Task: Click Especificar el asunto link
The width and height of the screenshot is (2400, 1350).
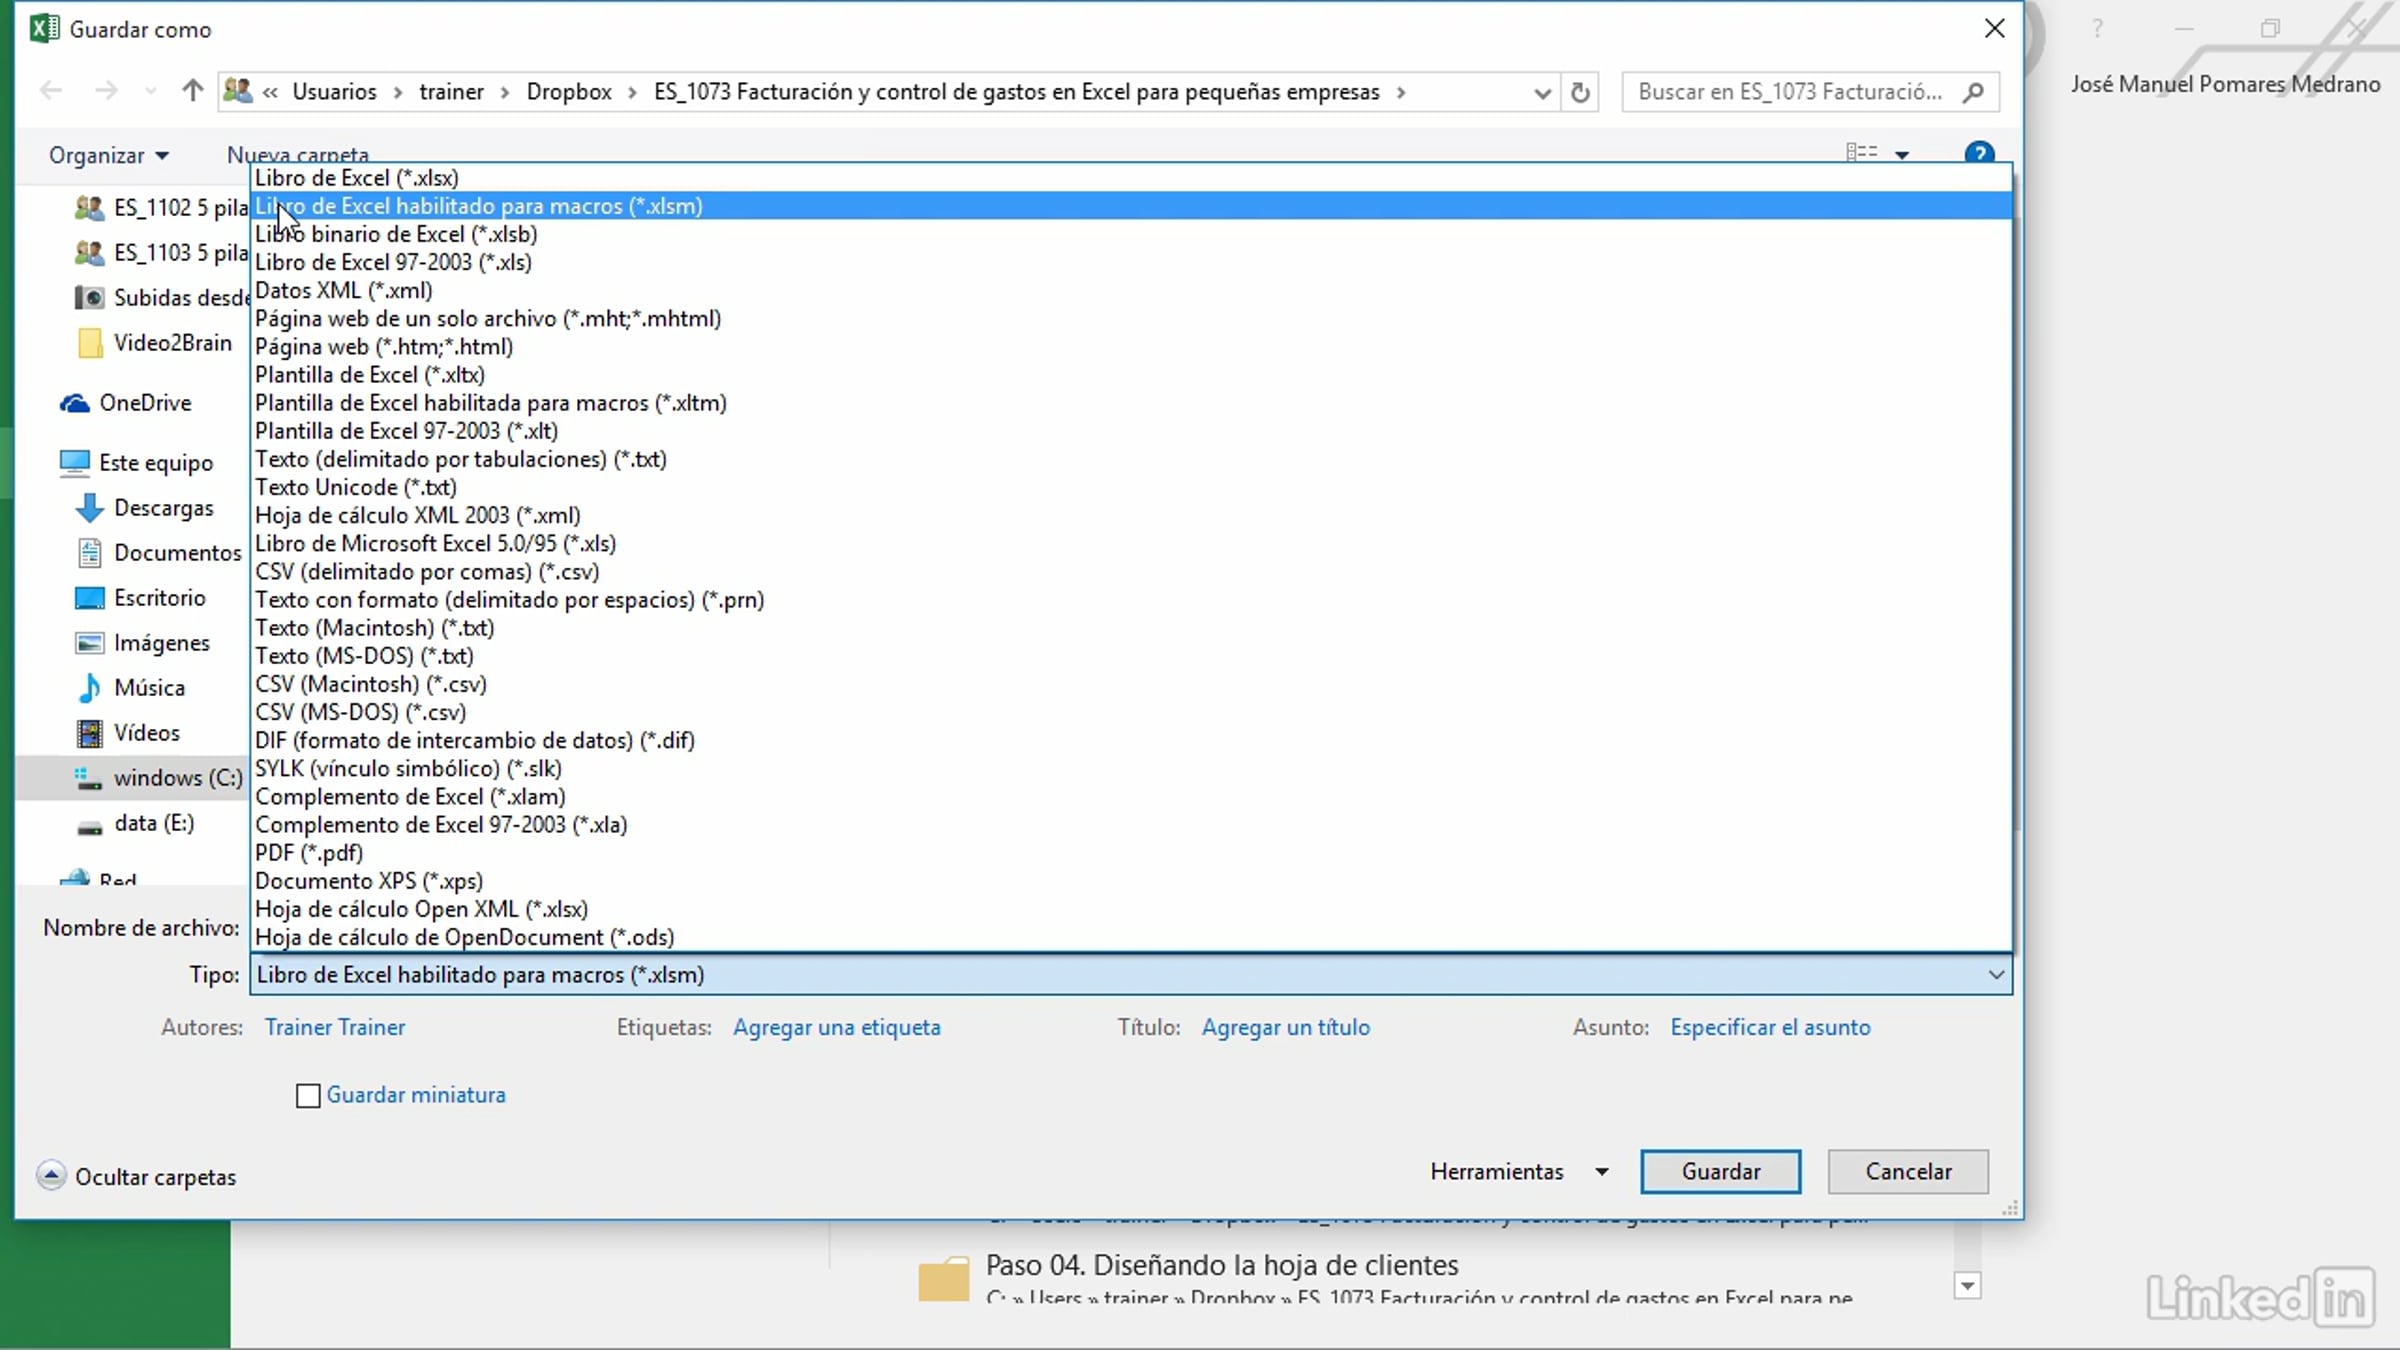Action: coord(1770,1027)
